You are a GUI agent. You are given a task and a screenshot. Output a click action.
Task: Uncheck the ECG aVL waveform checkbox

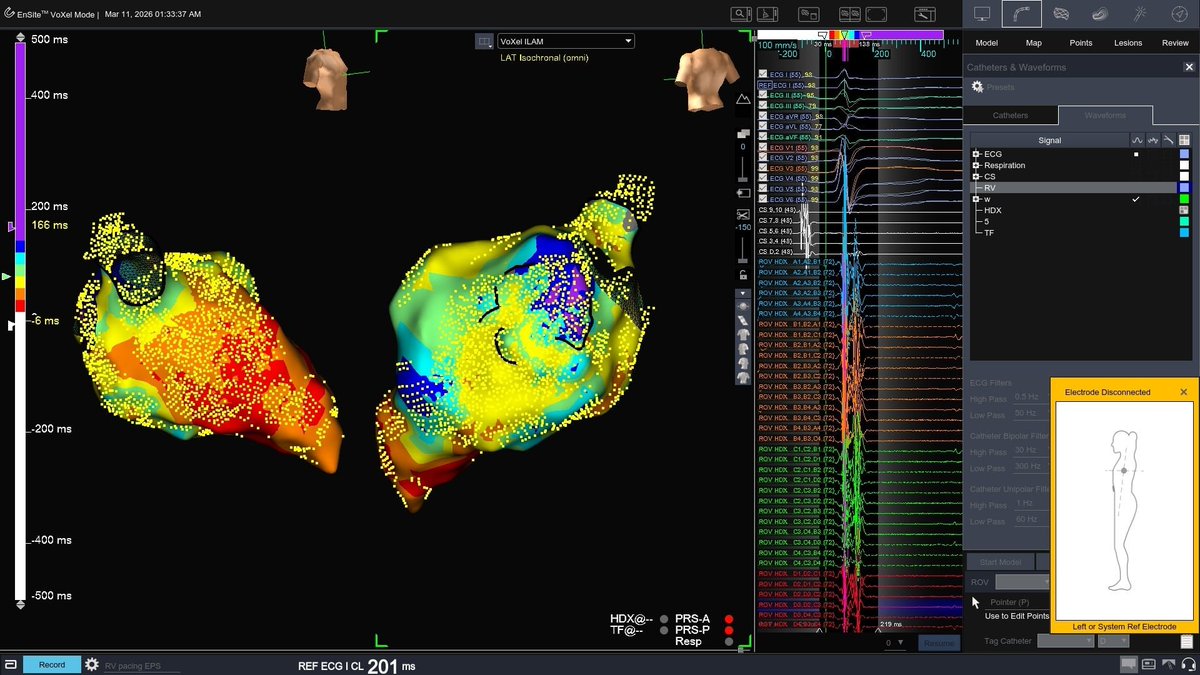tap(763, 127)
